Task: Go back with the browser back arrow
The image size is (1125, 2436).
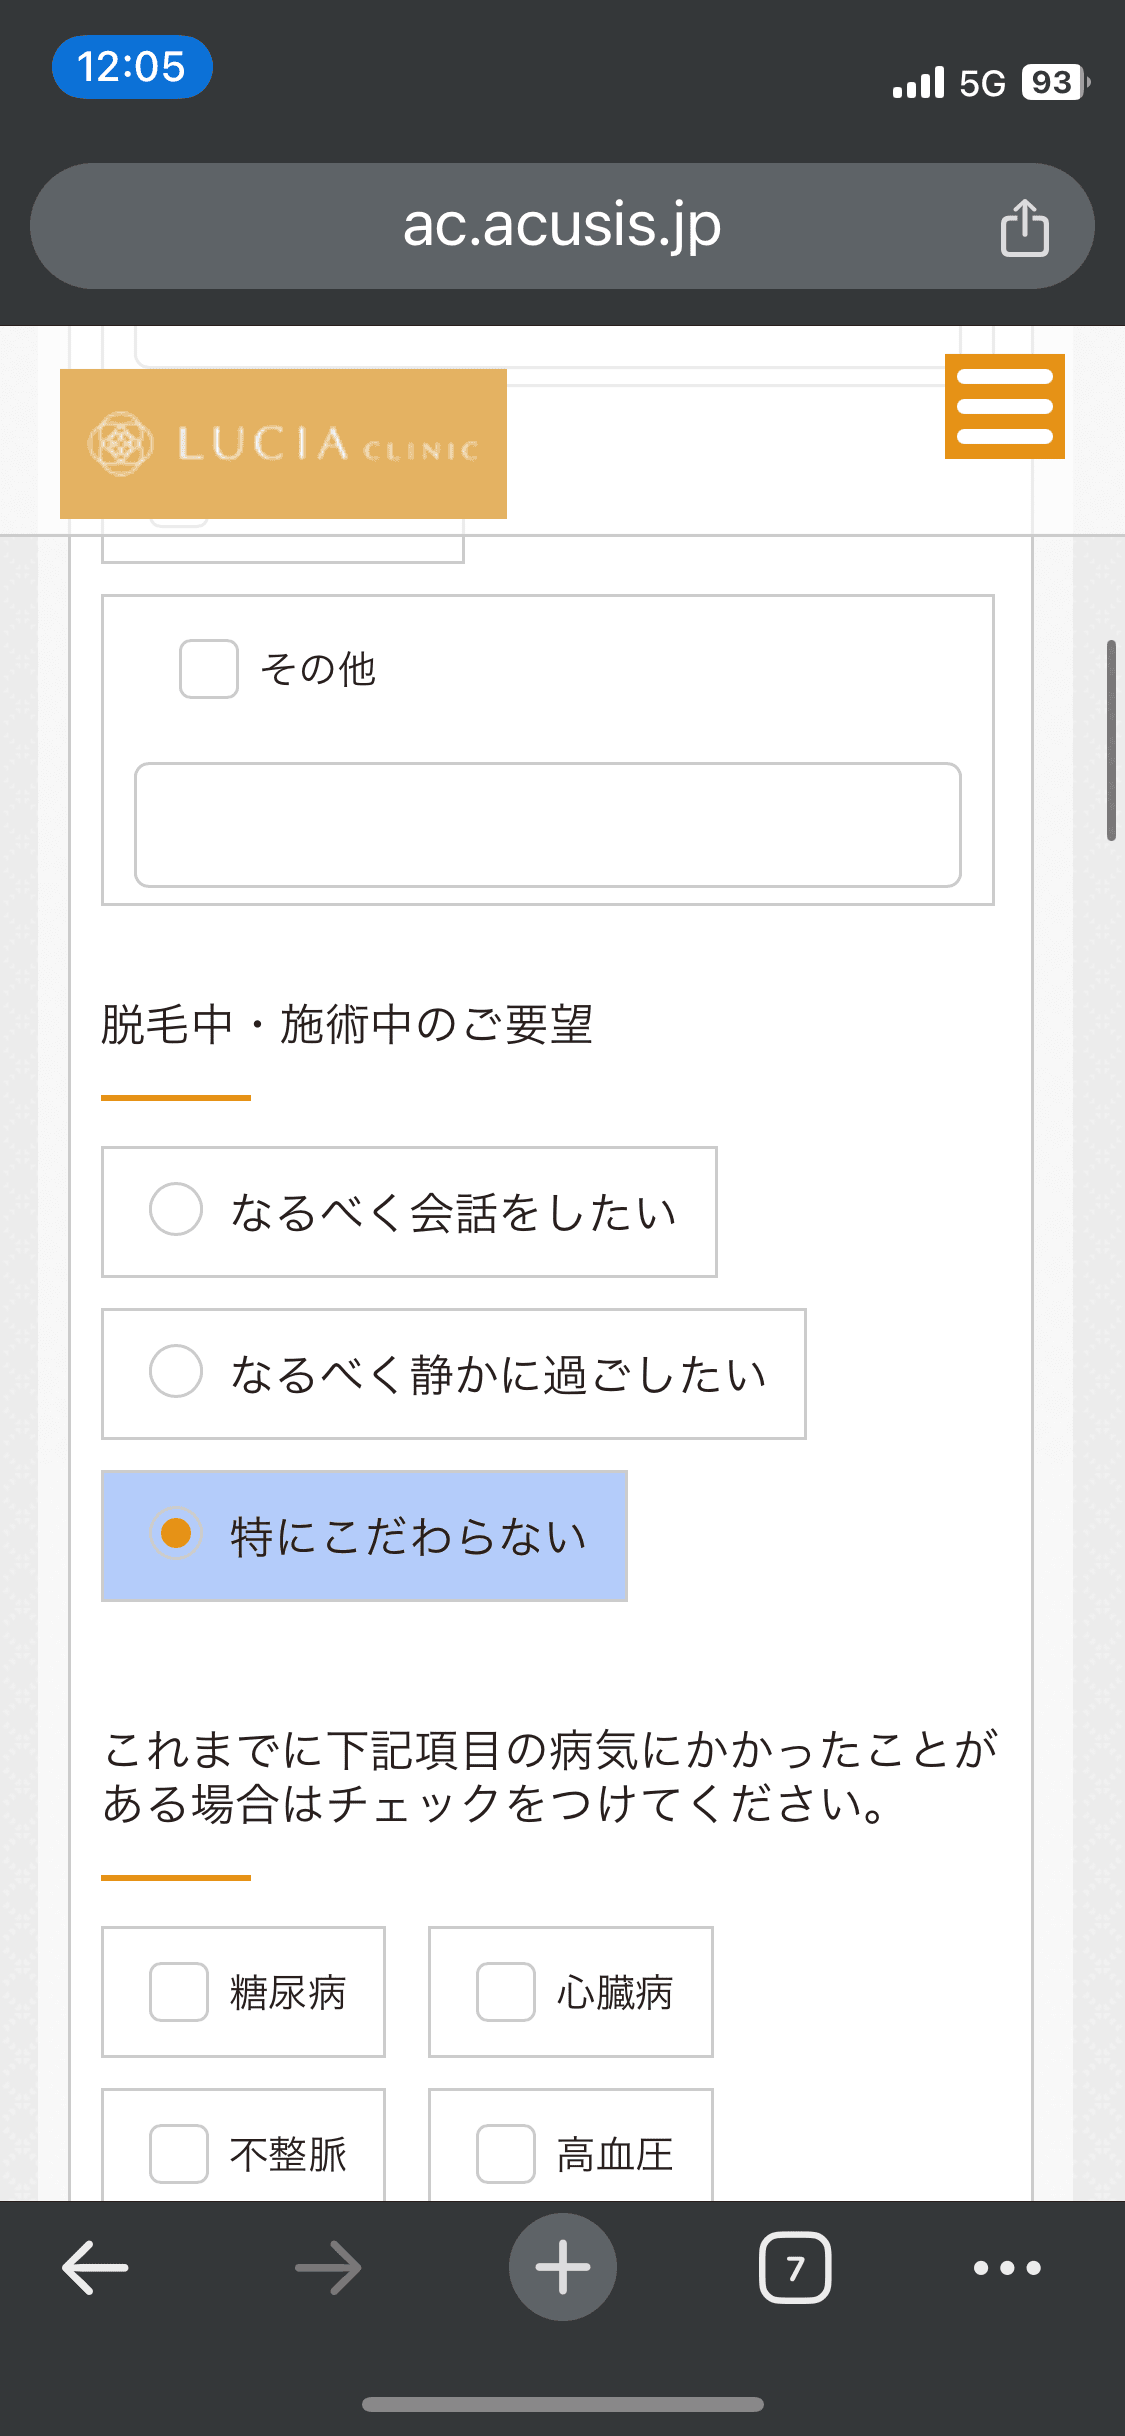Action: tap(96, 2267)
